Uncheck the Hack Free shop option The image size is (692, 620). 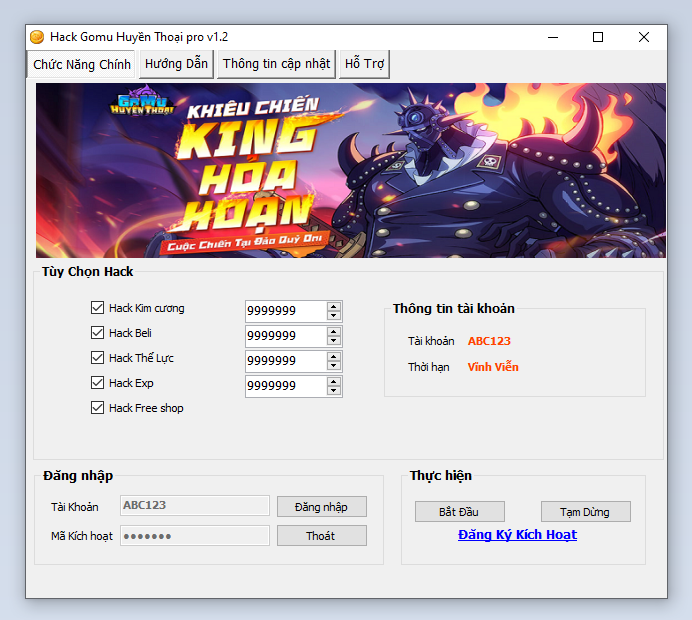[x=98, y=408]
